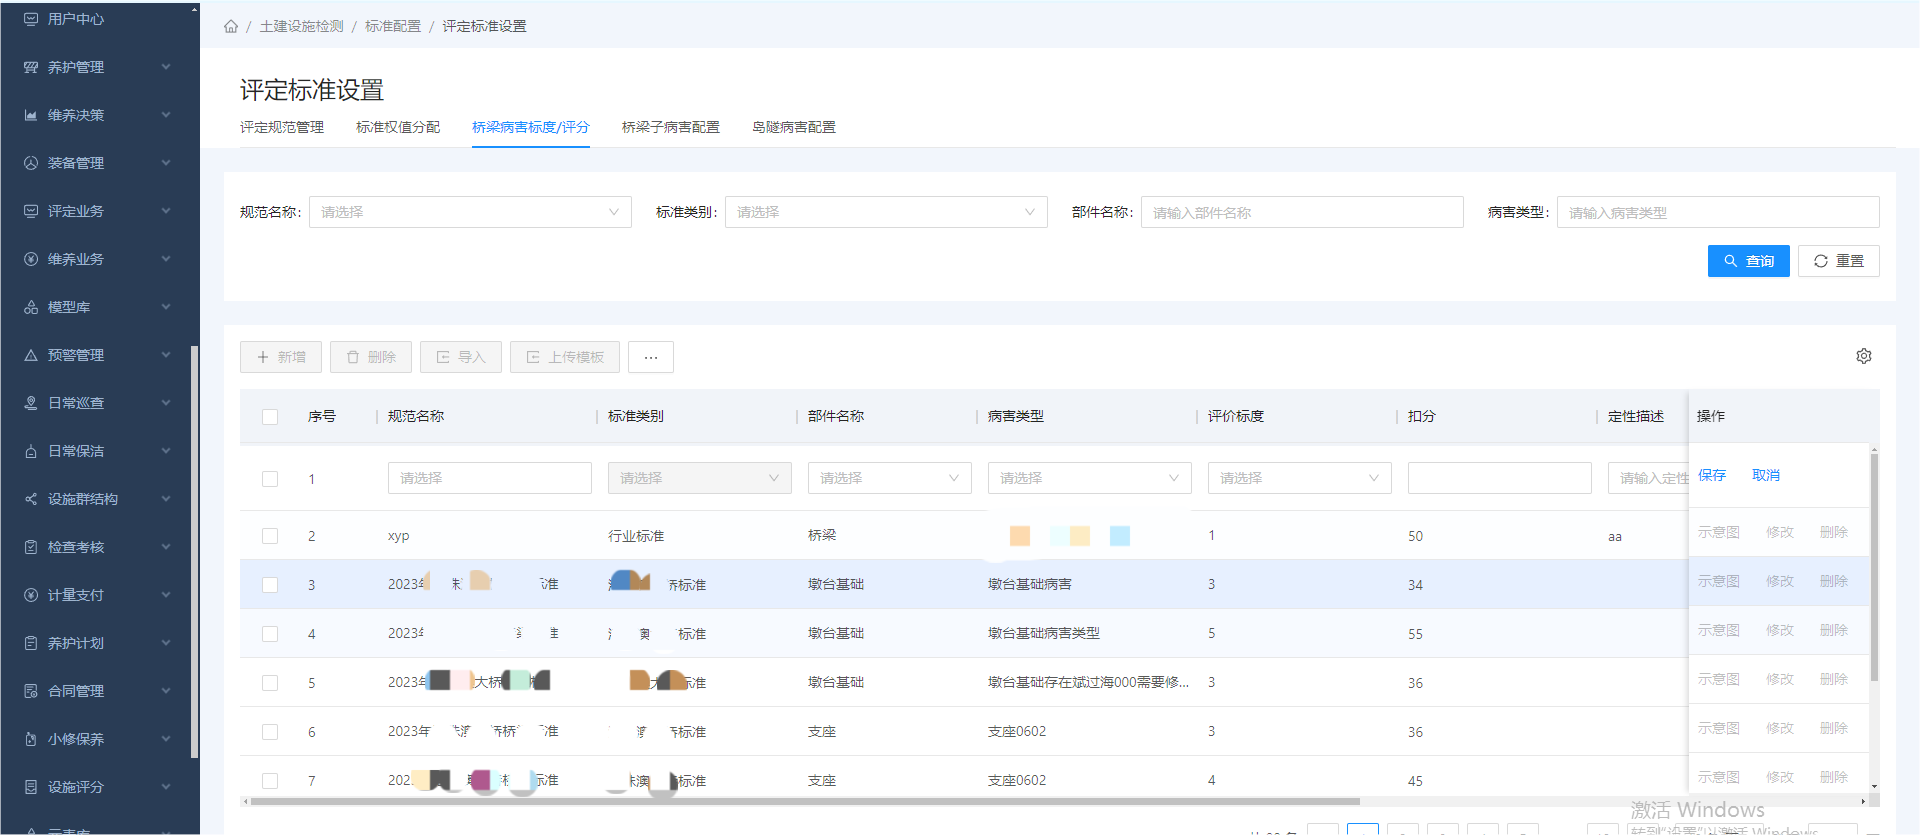Image resolution: width=1920 pixels, height=835 pixels.
Task: Switch to 标准权值分配 tab
Action: coord(398,127)
